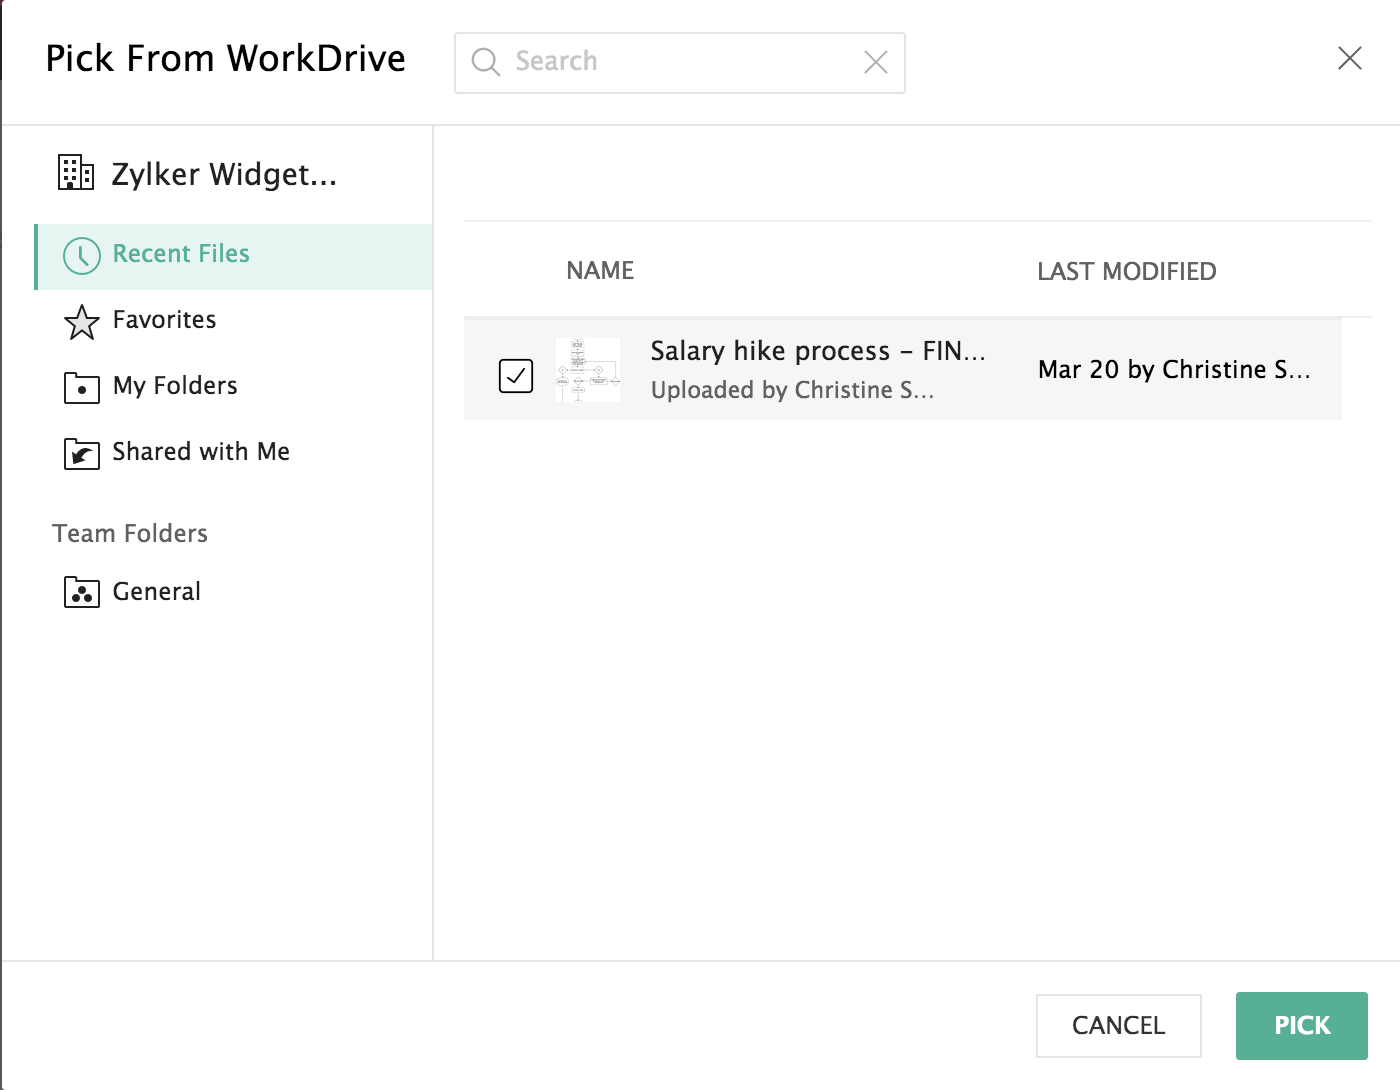Image resolution: width=1400 pixels, height=1090 pixels.
Task: Open the General team folder icon
Action: tap(82, 593)
